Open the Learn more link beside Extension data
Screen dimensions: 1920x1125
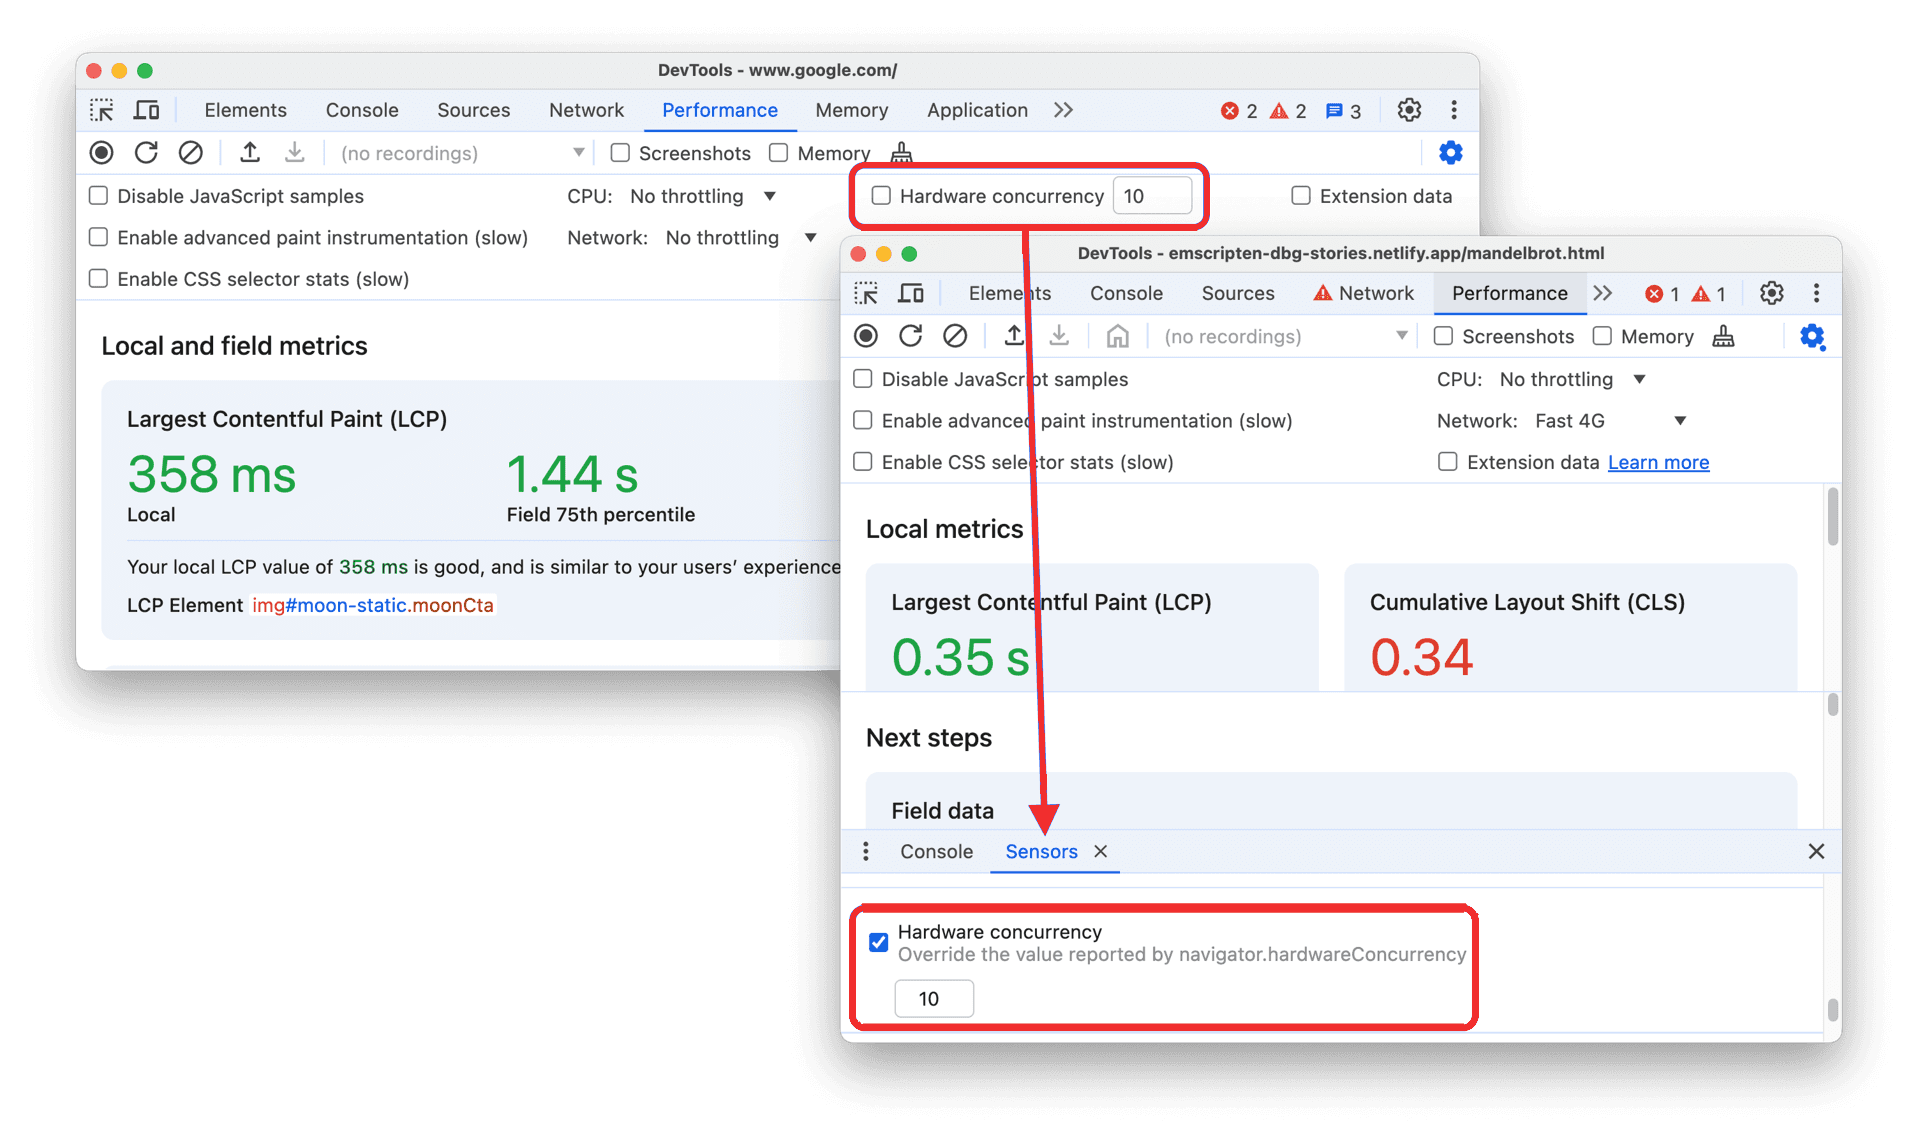click(1658, 462)
